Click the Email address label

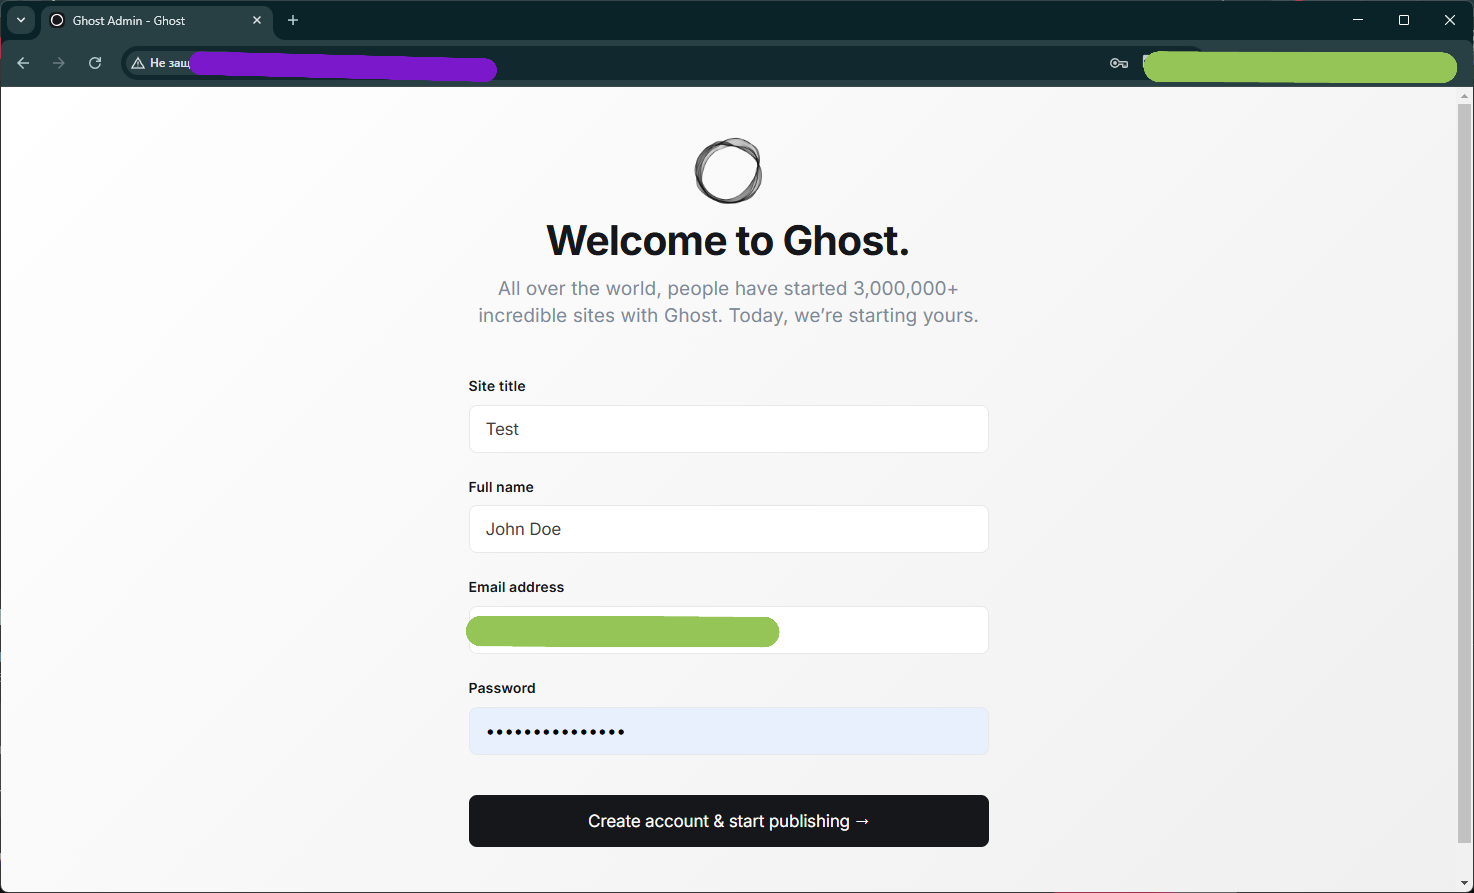(x=516, y=587)
